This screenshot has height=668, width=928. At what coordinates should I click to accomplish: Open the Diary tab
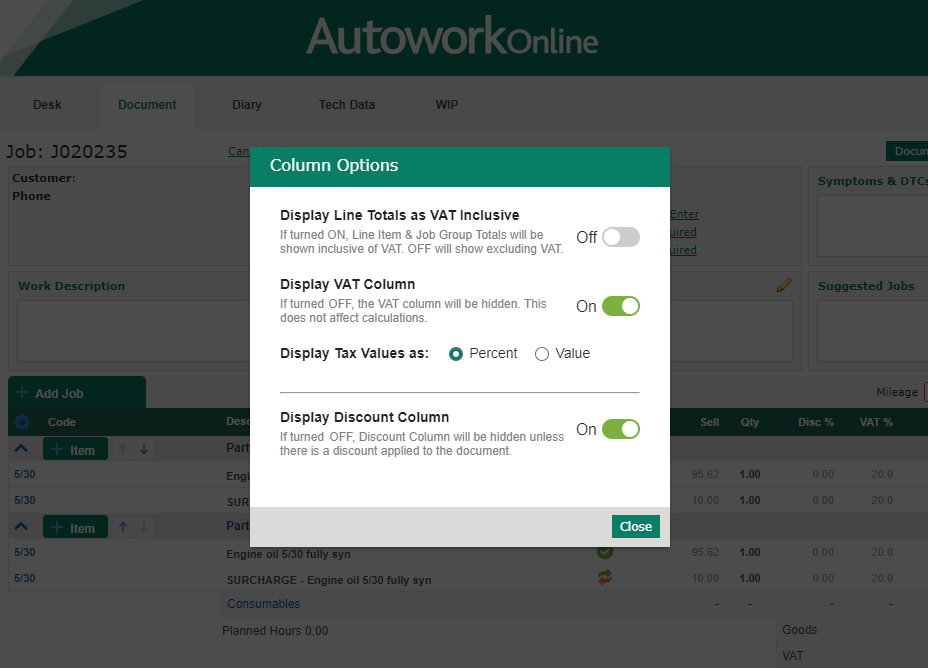[247, 105]
